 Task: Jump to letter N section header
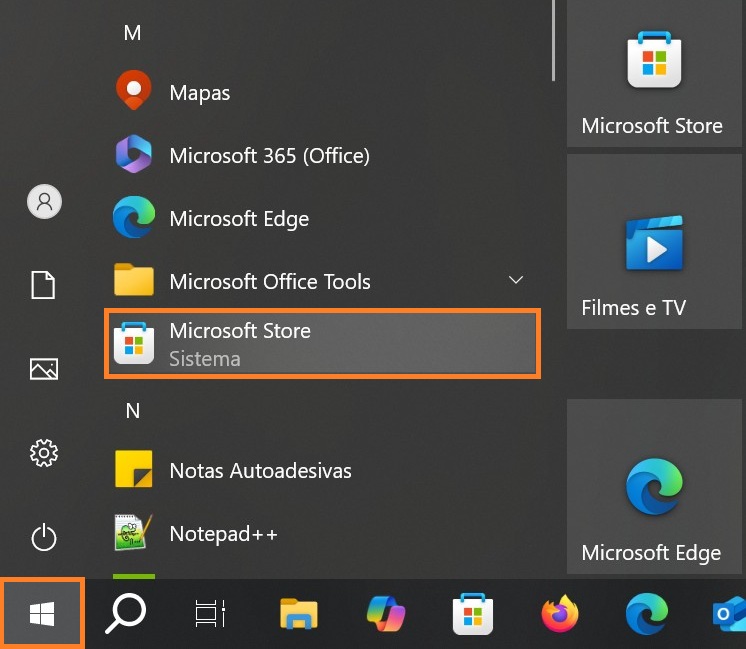click(x=133, y=411)
